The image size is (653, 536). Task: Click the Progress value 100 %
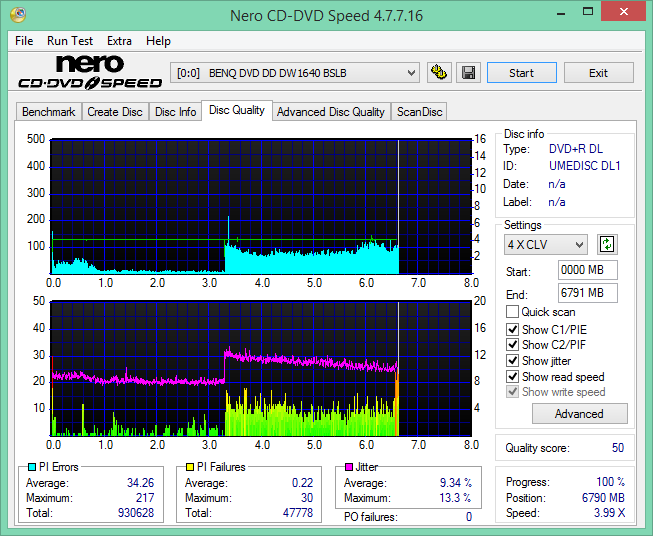[611, 482]
